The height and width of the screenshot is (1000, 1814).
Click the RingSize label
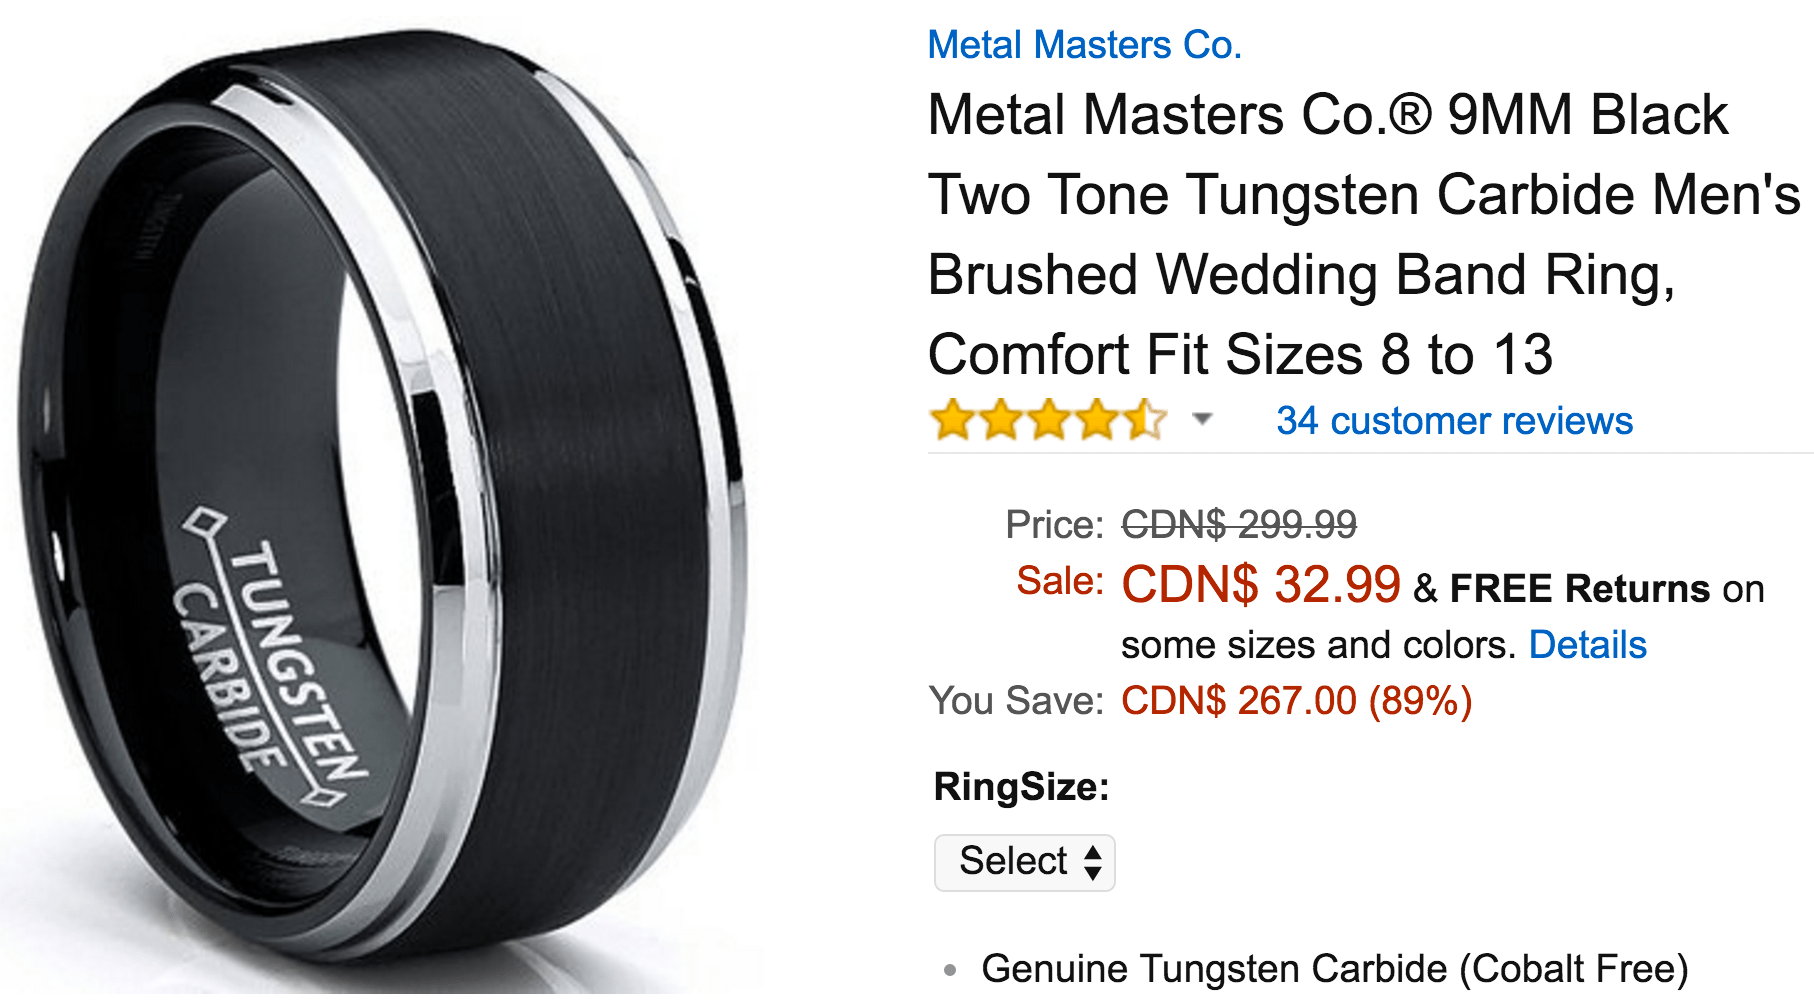1021,787
